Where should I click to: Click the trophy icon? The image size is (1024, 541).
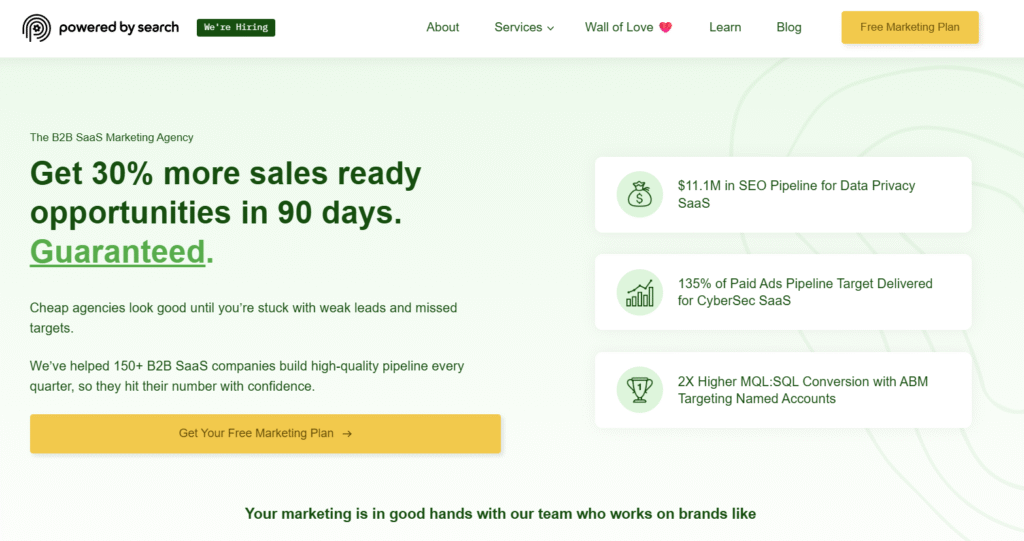(639, 390)
